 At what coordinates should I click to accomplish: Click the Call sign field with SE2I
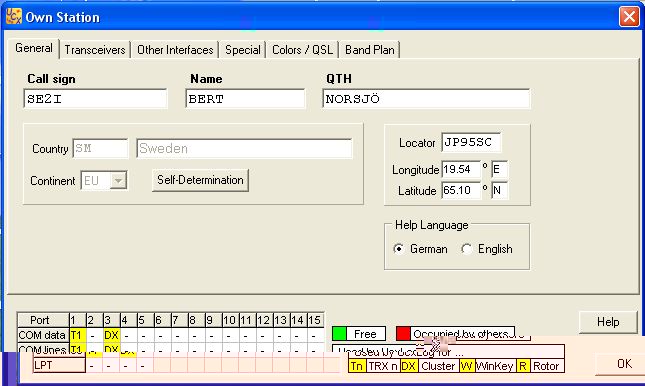[x=95, y=99]
